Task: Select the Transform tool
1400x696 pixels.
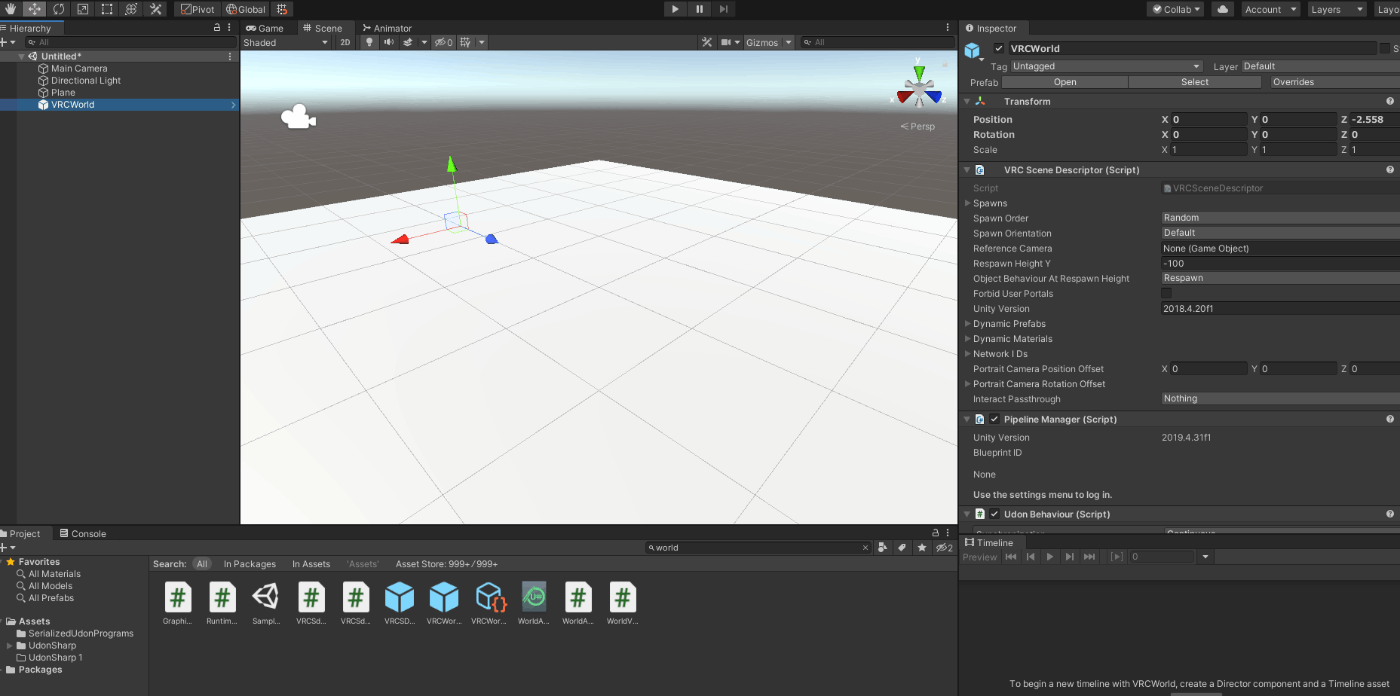Action: click(x=131, y=9)
